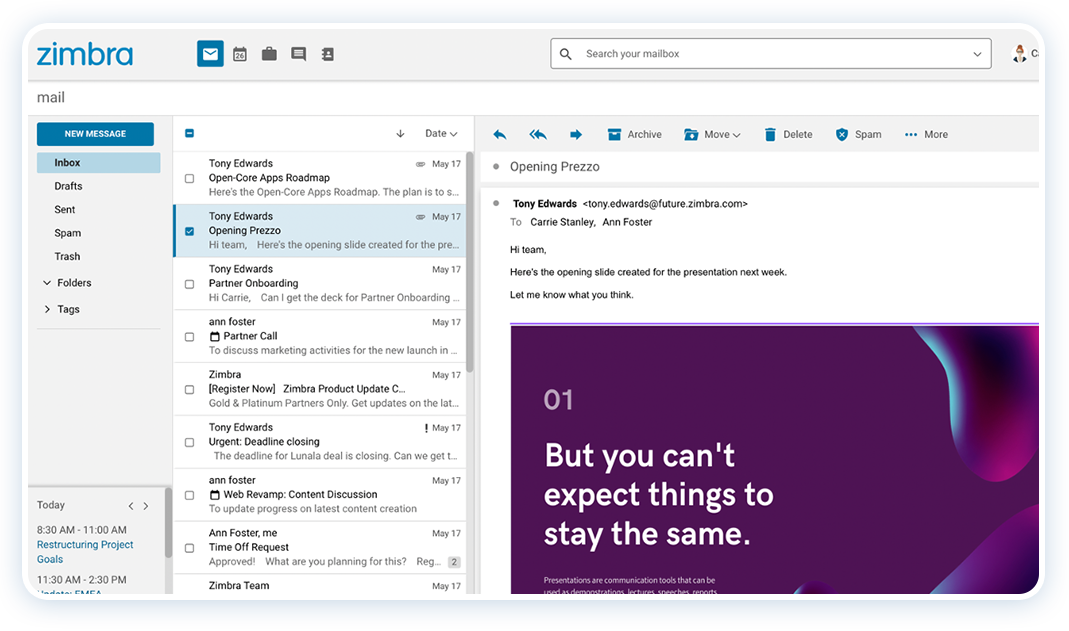
Task: Uncheck the Opening Prezzo message checkbox
Action: (x=189, y=230)
